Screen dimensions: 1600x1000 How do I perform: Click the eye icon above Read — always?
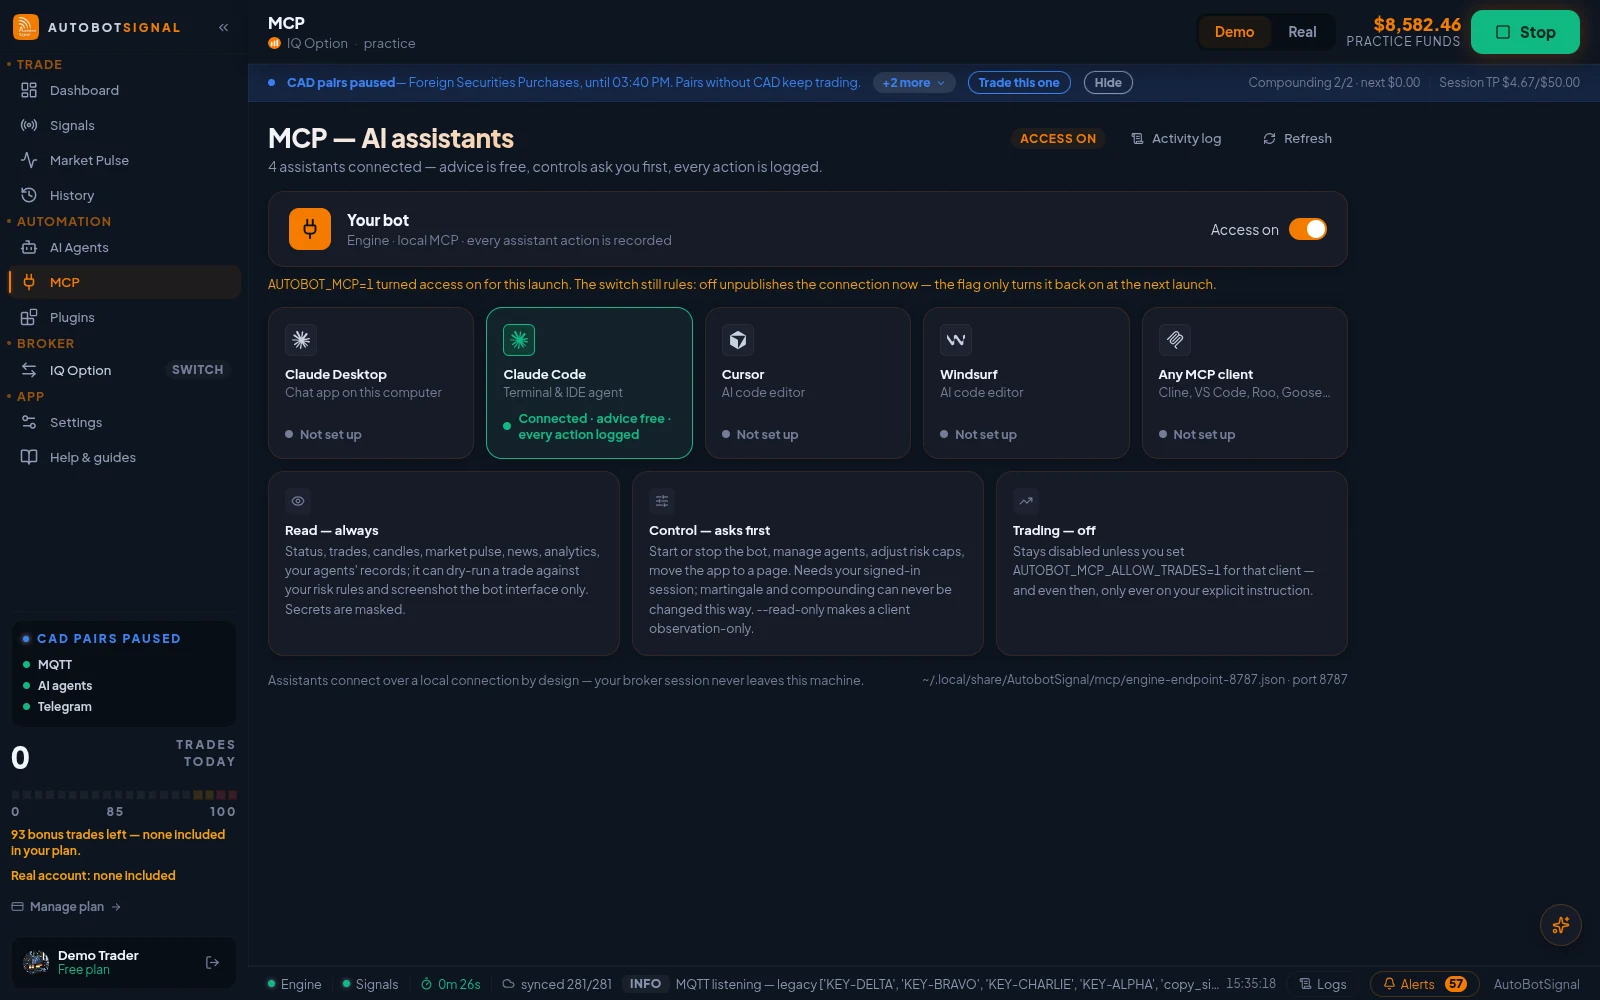pos(298,501)
